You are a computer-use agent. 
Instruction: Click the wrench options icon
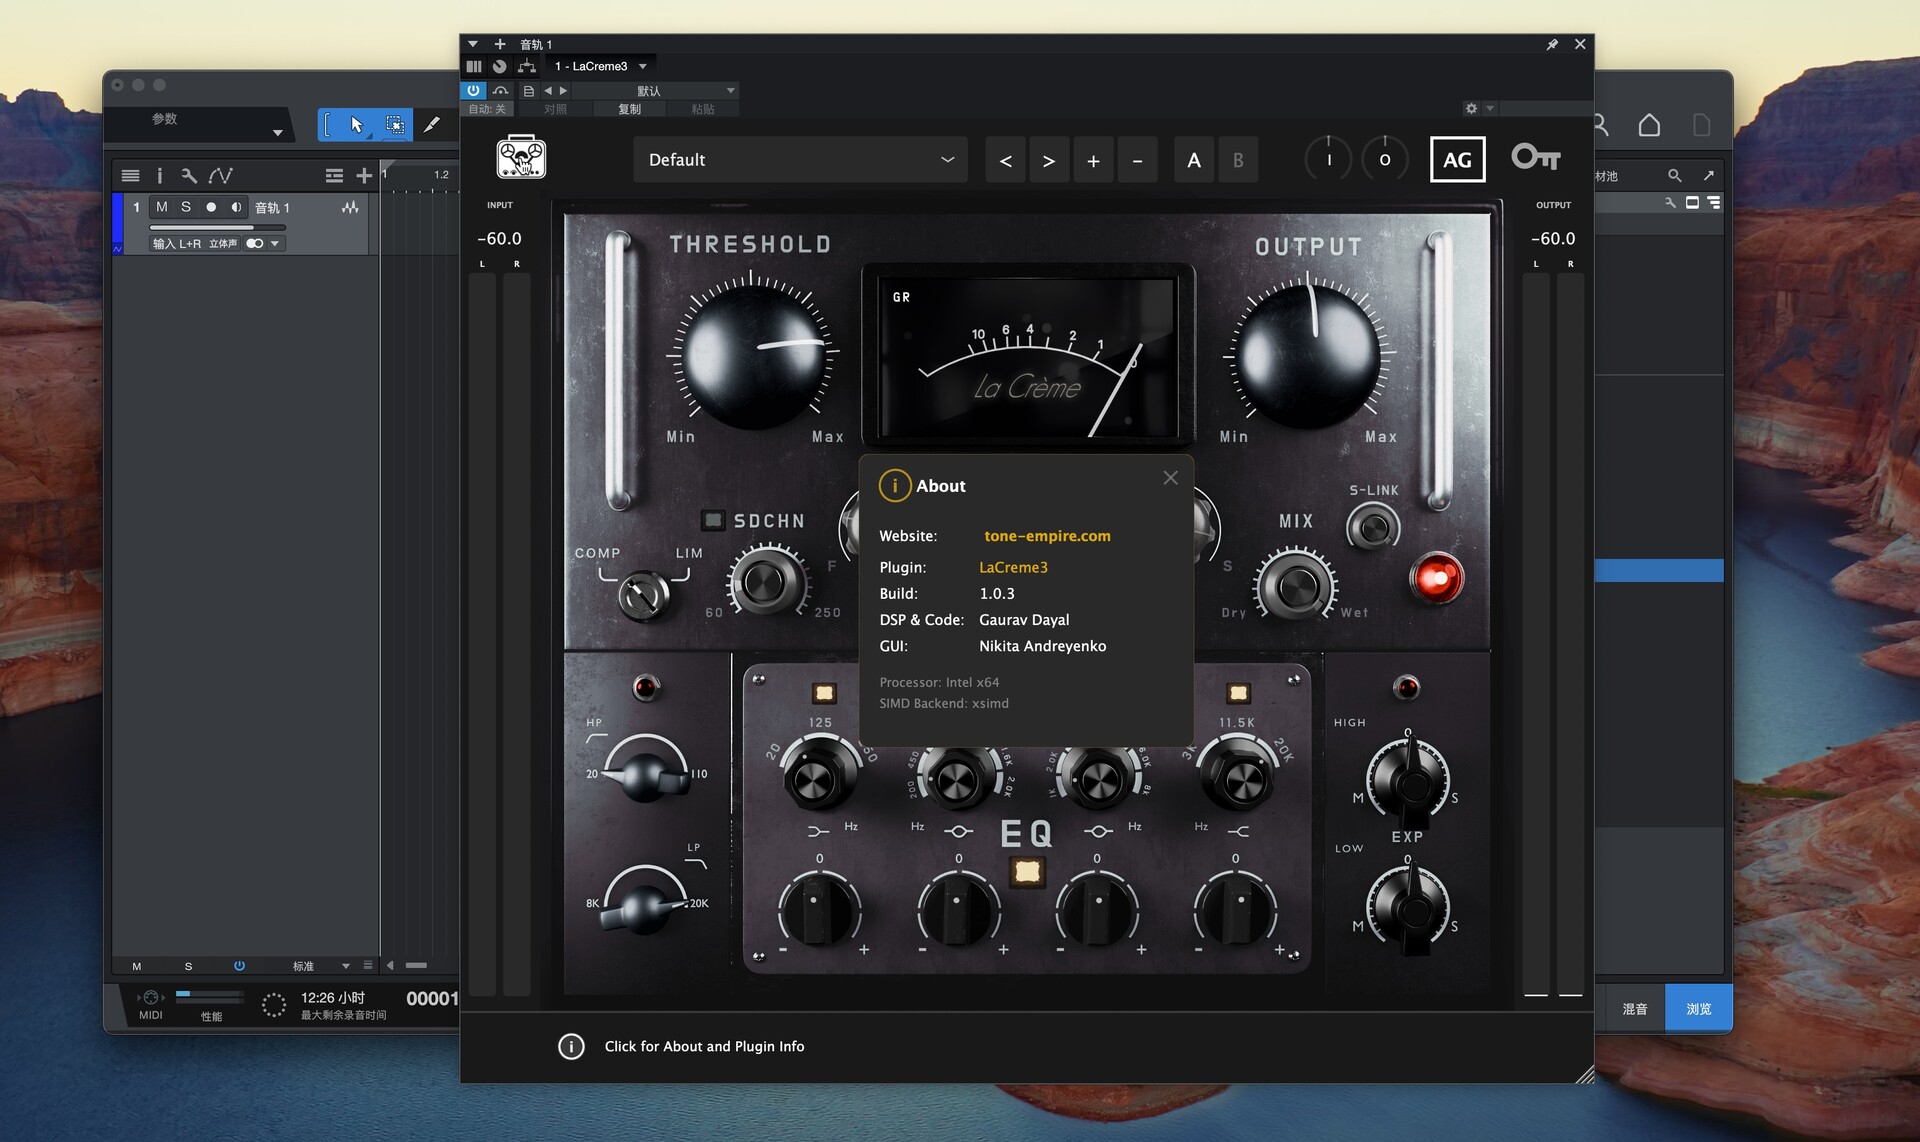click(188, 176)
